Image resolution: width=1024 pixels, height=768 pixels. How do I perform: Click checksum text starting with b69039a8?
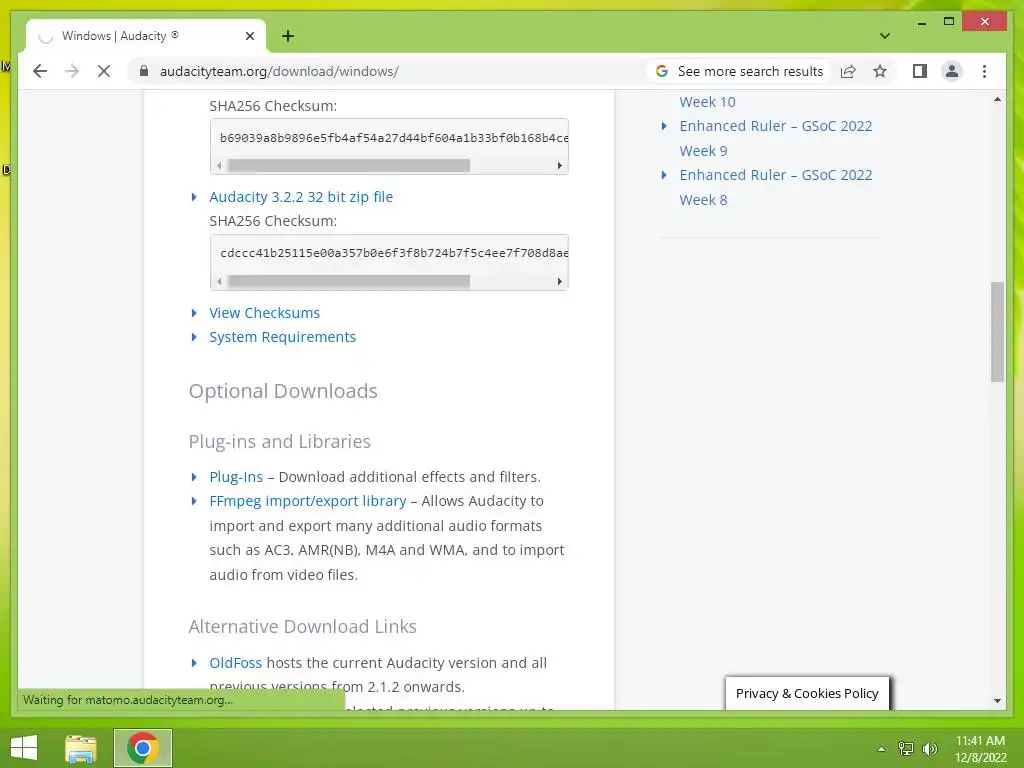coord(394,138)
